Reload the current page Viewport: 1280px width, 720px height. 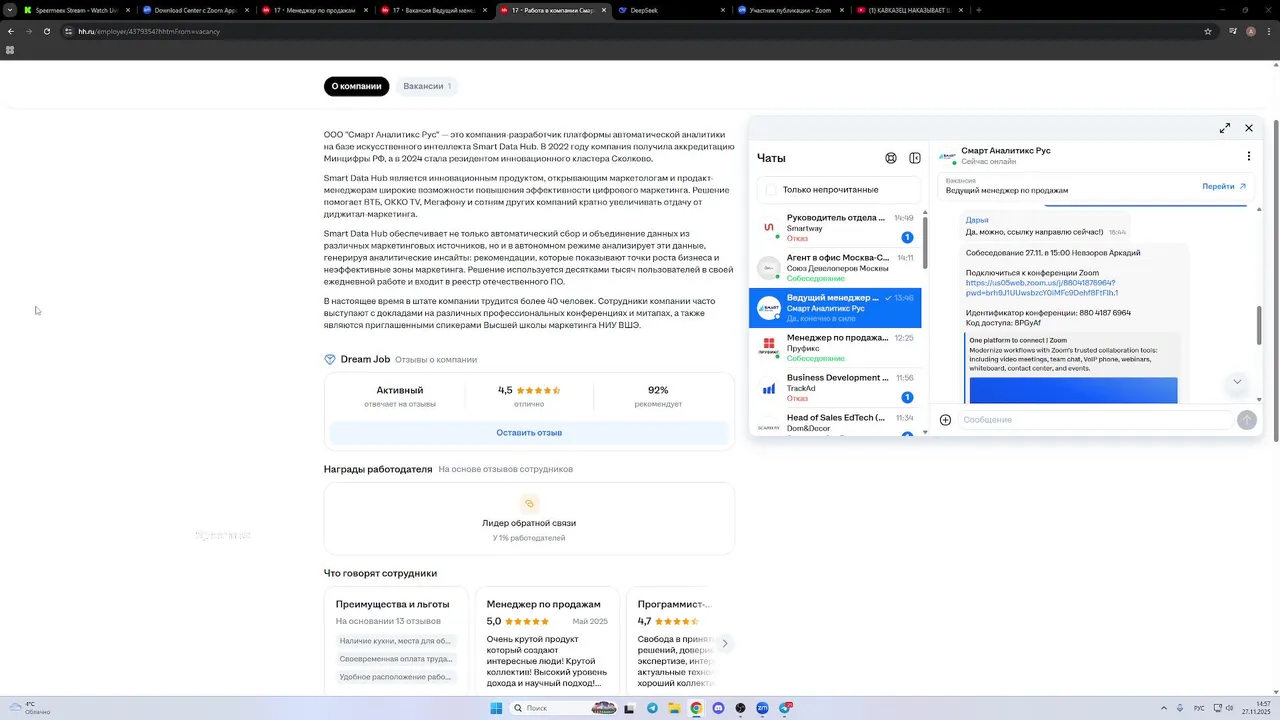(47, 31)
